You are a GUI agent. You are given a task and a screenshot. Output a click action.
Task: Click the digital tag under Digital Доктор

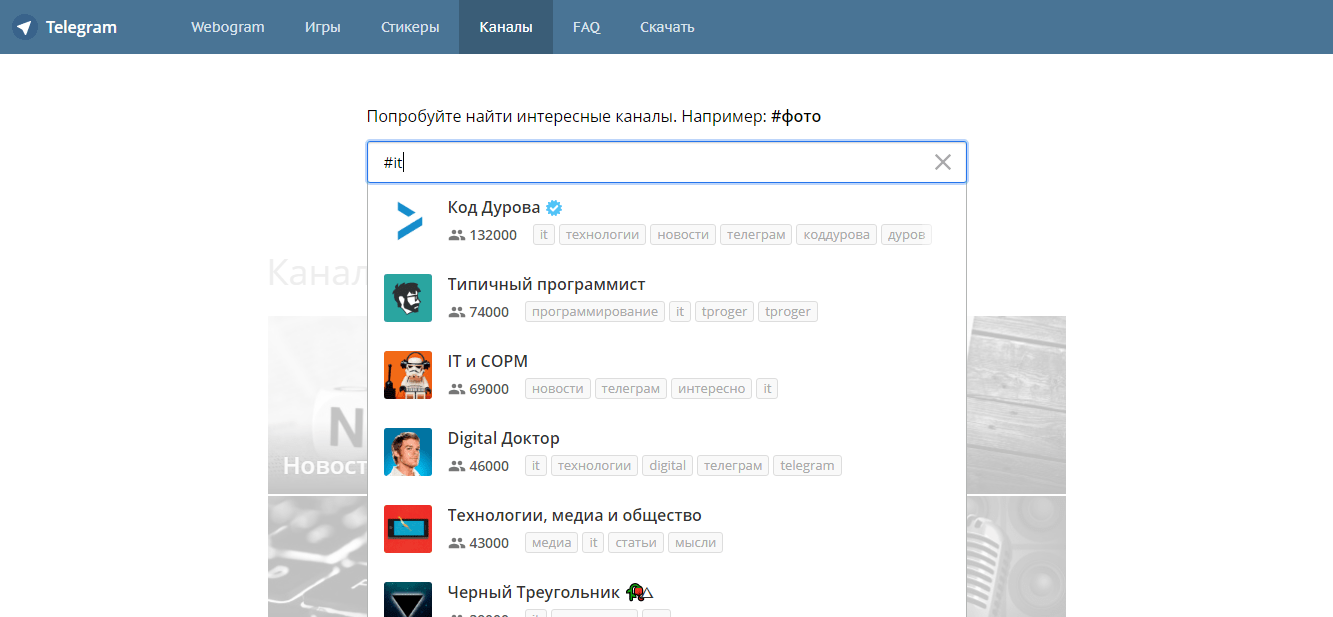coord(667,466)
